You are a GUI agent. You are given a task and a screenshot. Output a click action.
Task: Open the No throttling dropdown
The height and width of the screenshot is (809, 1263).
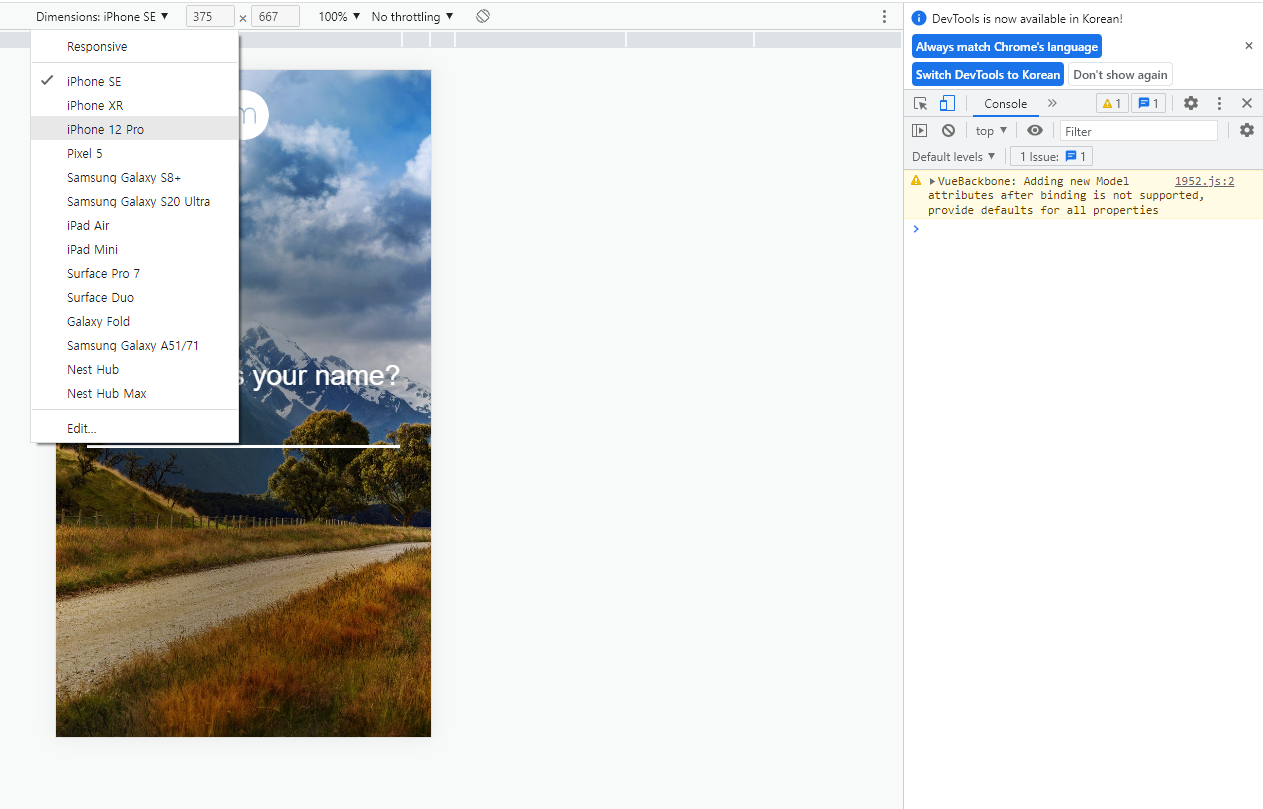(x=412, y=17)
